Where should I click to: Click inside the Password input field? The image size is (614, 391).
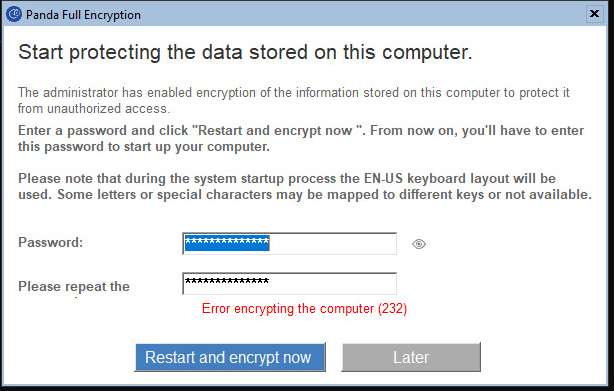click(x=289, y=243)
